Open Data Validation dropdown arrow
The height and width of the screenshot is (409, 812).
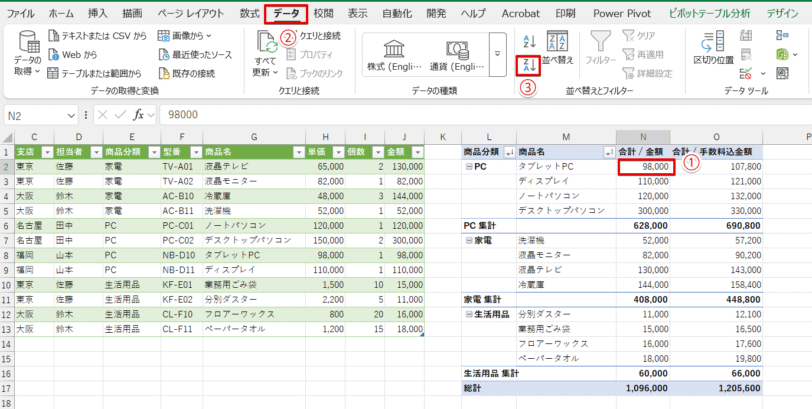click(762, 74)
